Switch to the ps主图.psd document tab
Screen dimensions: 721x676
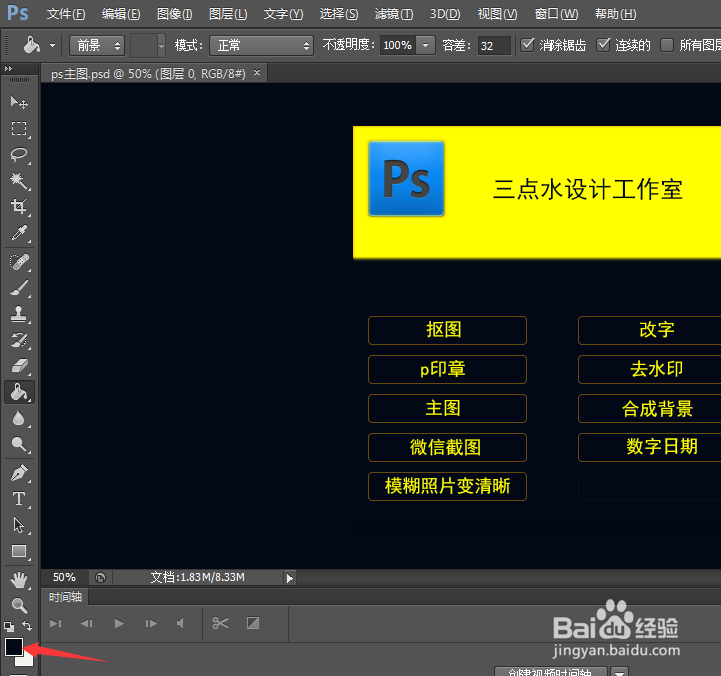pos(148,74)
